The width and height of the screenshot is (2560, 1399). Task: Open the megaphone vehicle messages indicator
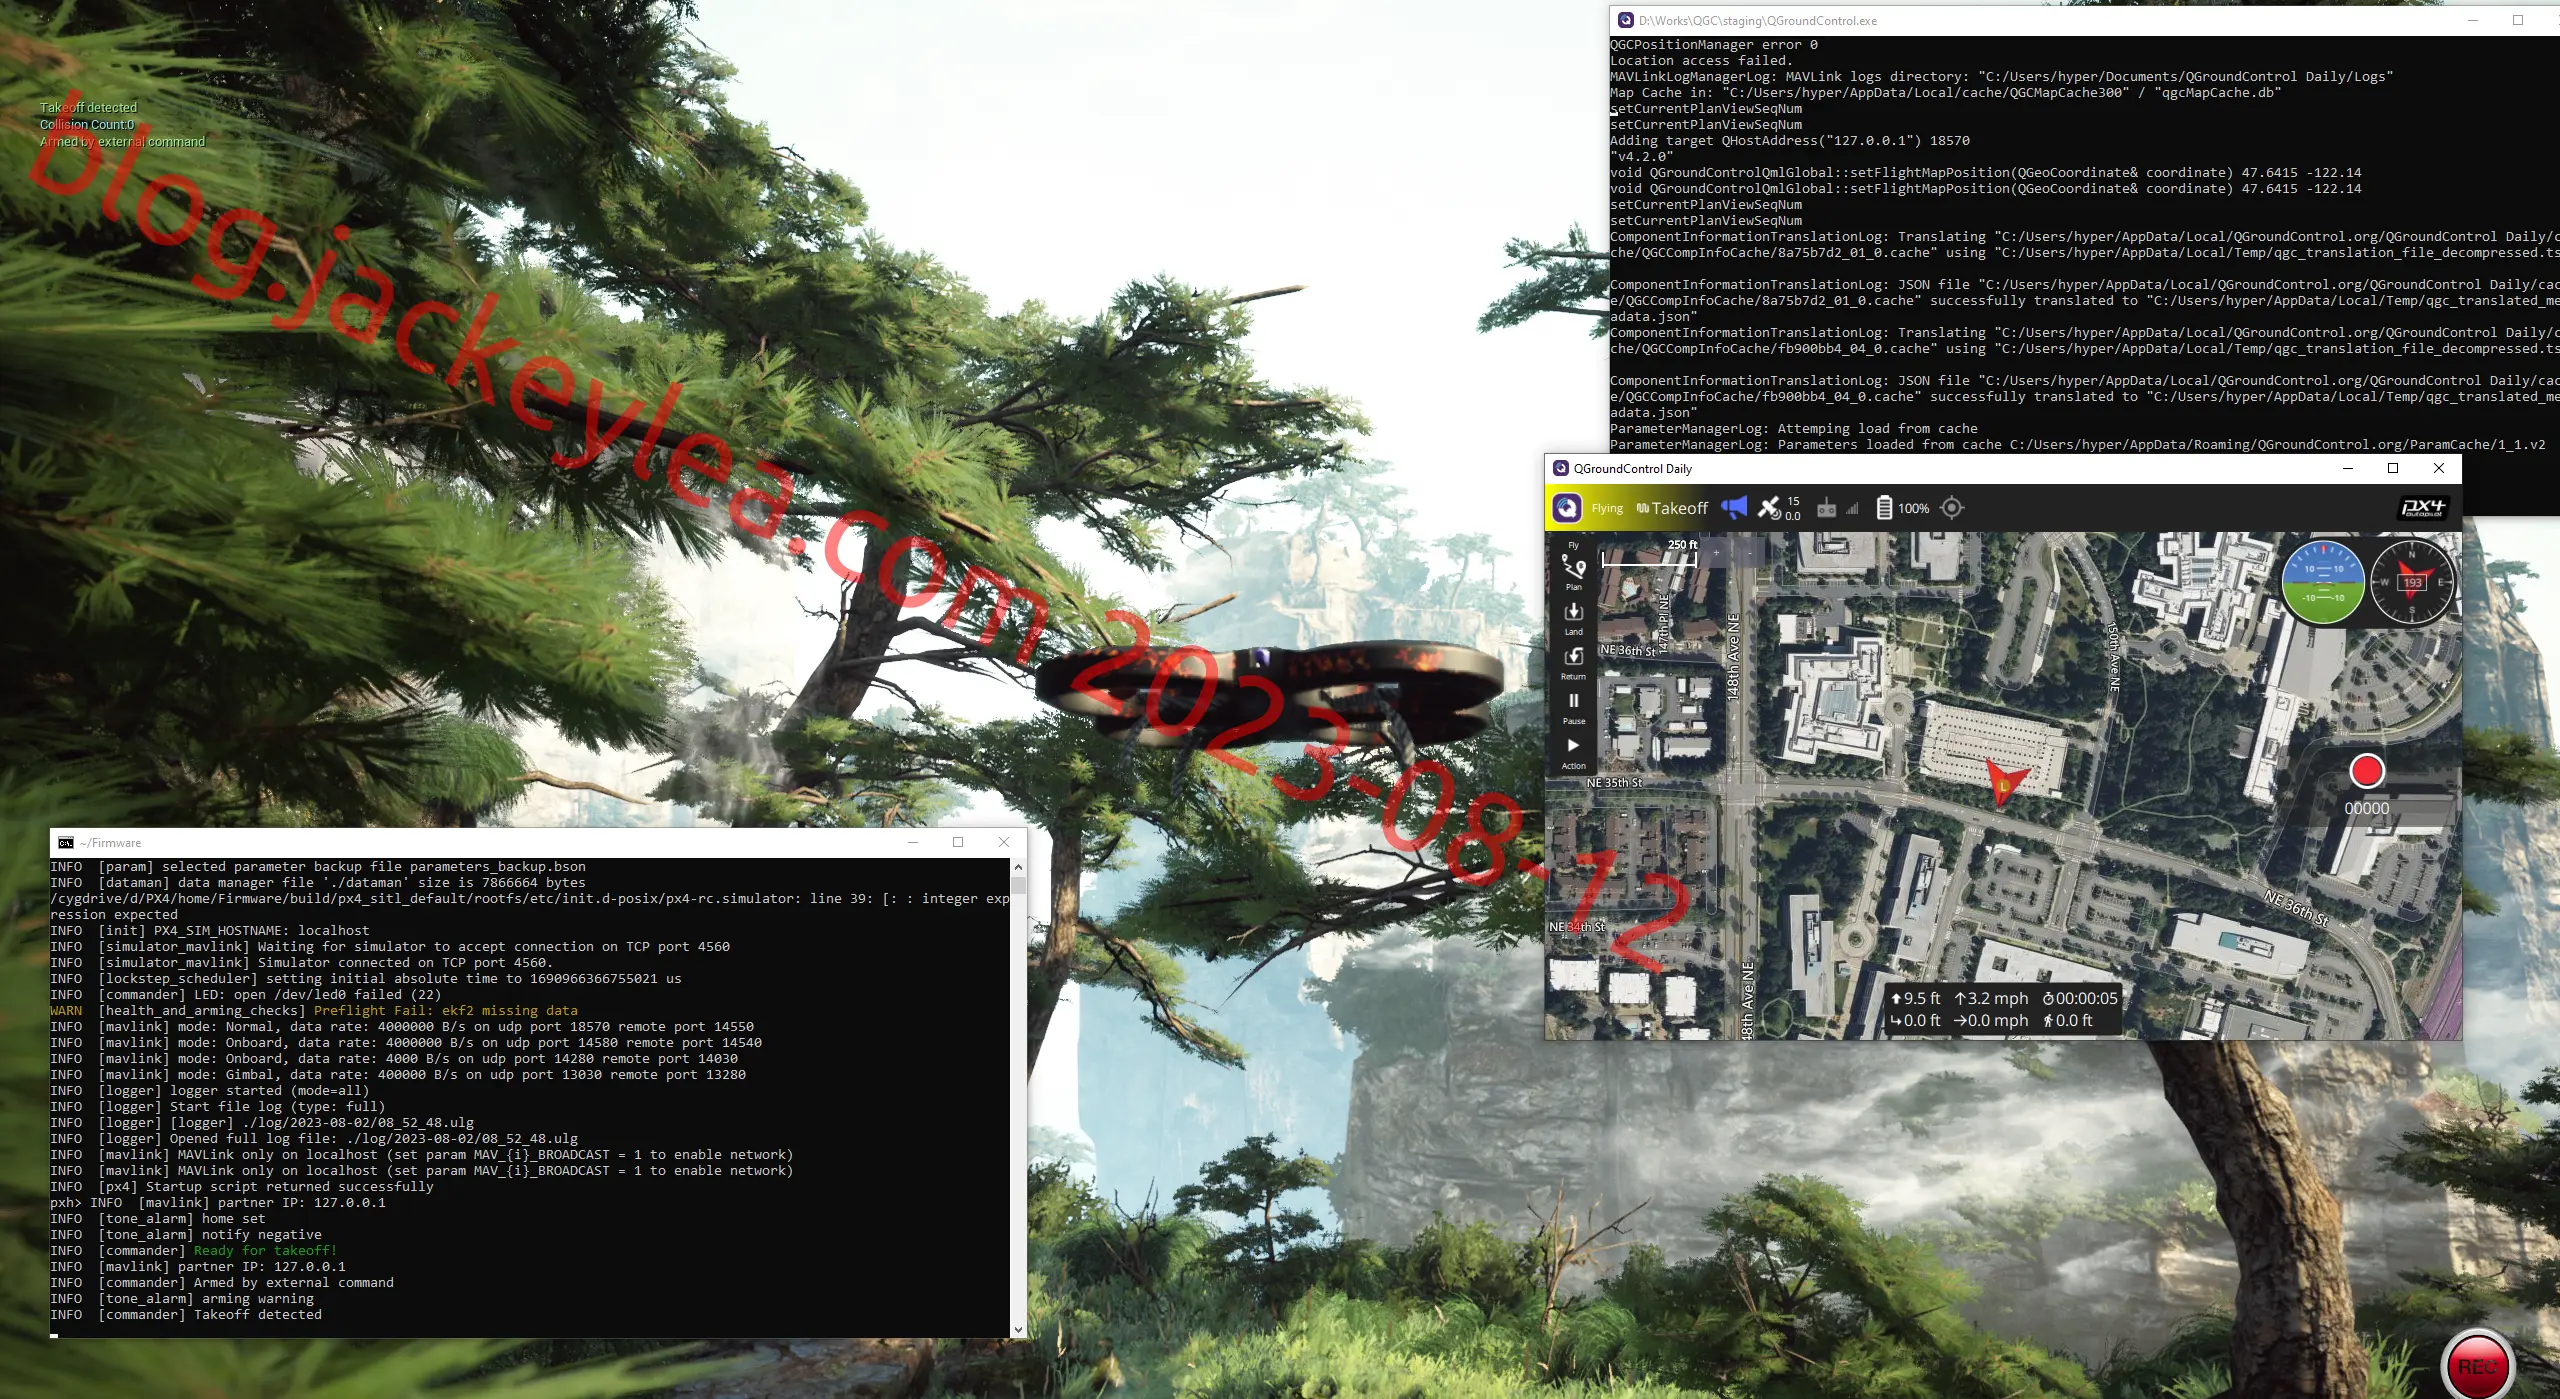click(1734, 508)
